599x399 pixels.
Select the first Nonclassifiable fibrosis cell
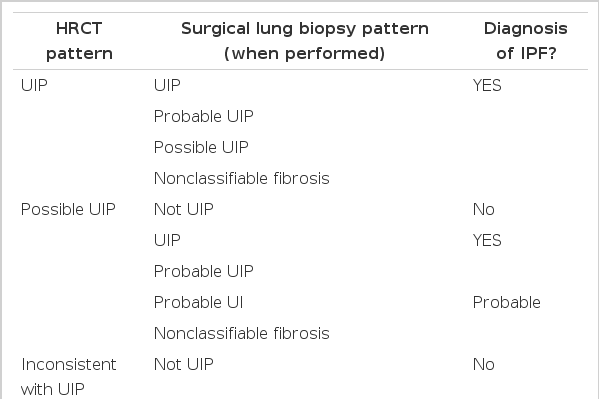[x=241, y=178]
